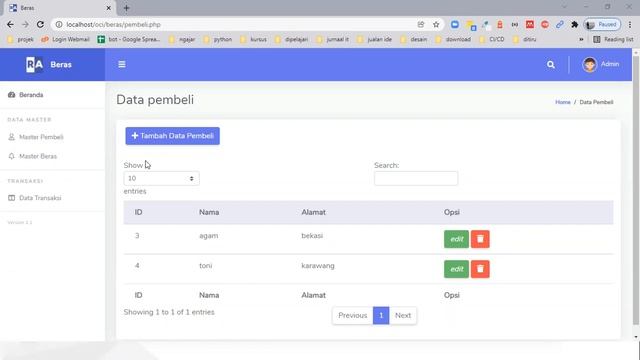
Task: Show more bookmarks chevron
Action: click(581, 39)
